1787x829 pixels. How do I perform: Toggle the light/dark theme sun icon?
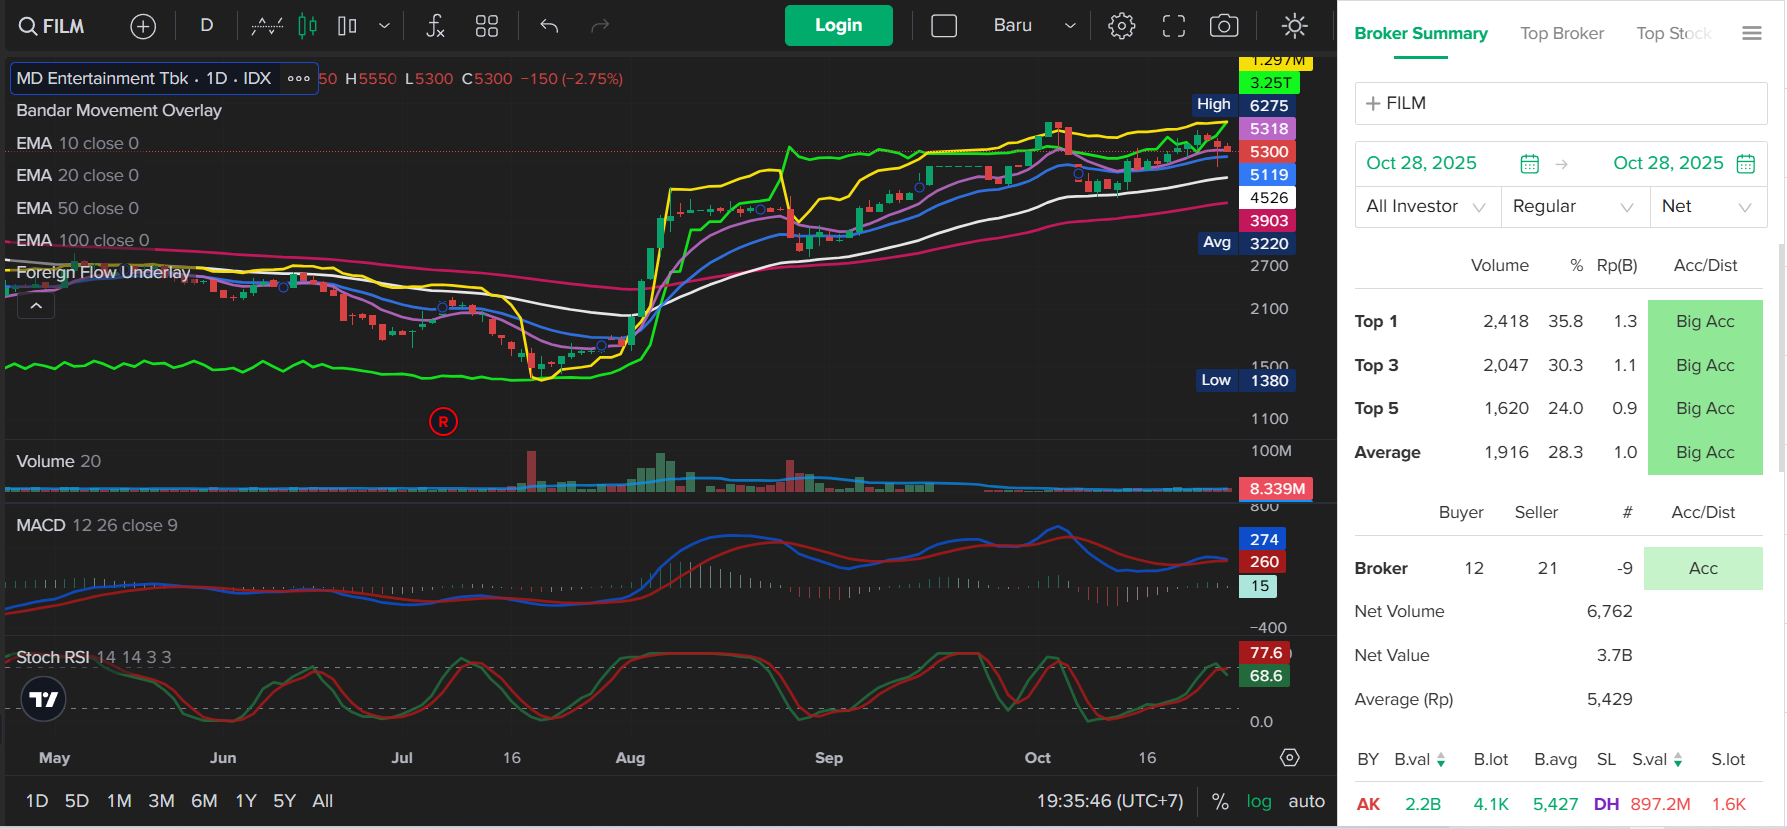click(1294, 26)
